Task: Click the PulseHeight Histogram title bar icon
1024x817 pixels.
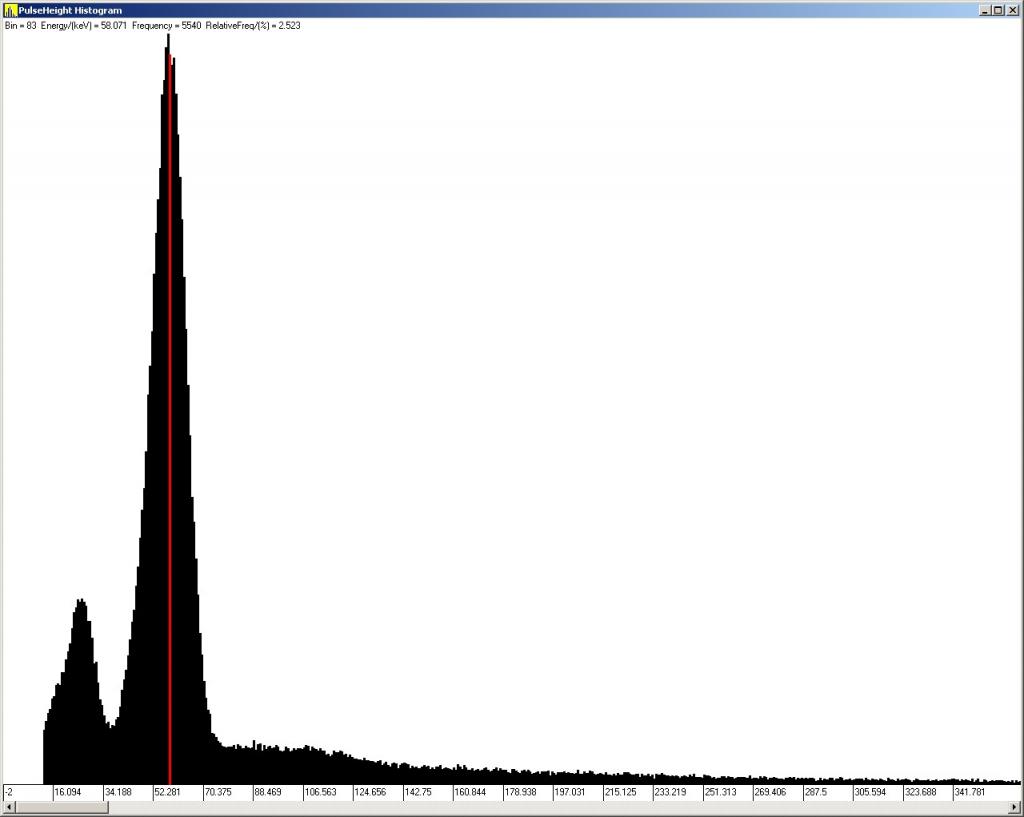Action: click(x=10, y=10)
